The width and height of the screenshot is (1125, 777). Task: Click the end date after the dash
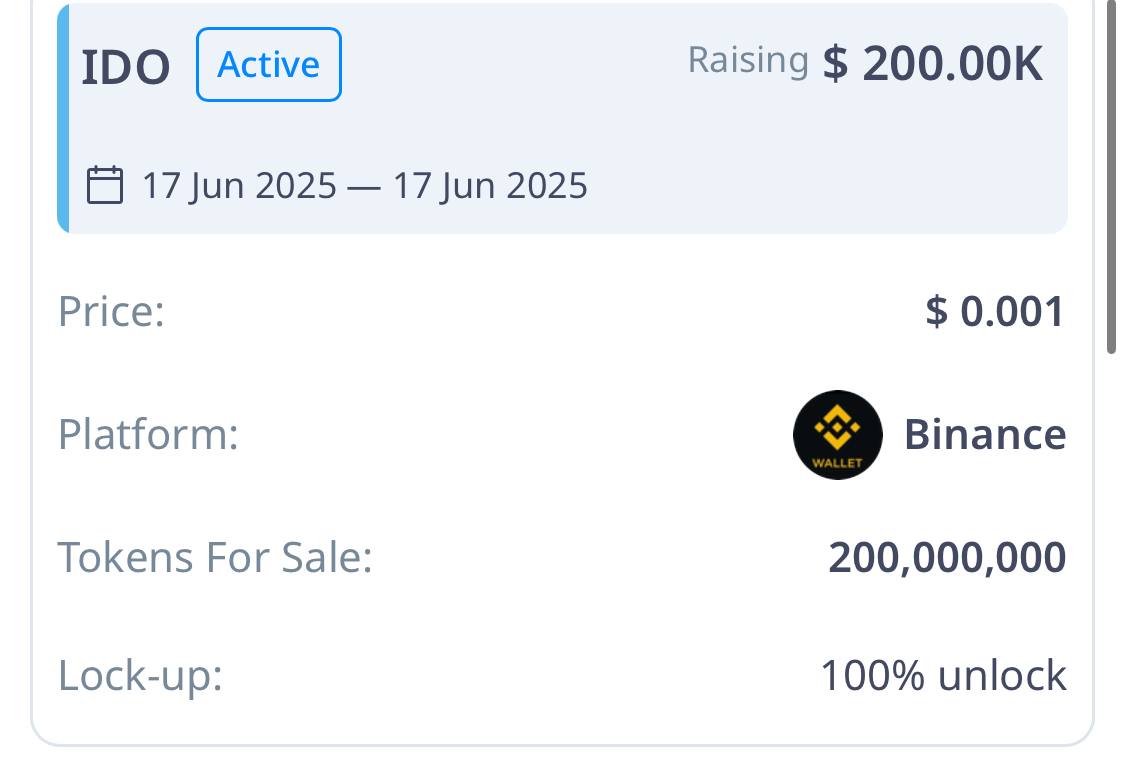click(490, 186)
